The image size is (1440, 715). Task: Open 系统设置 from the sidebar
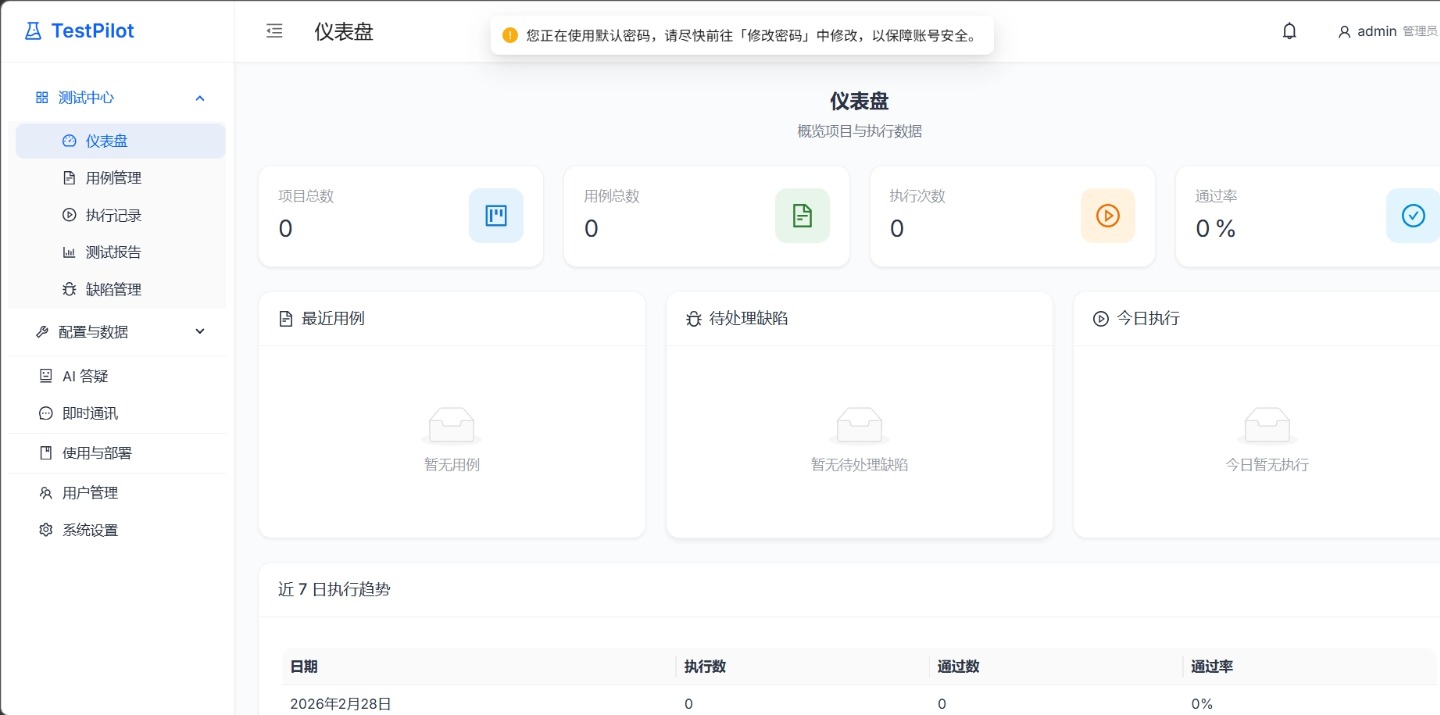point(117,530)
